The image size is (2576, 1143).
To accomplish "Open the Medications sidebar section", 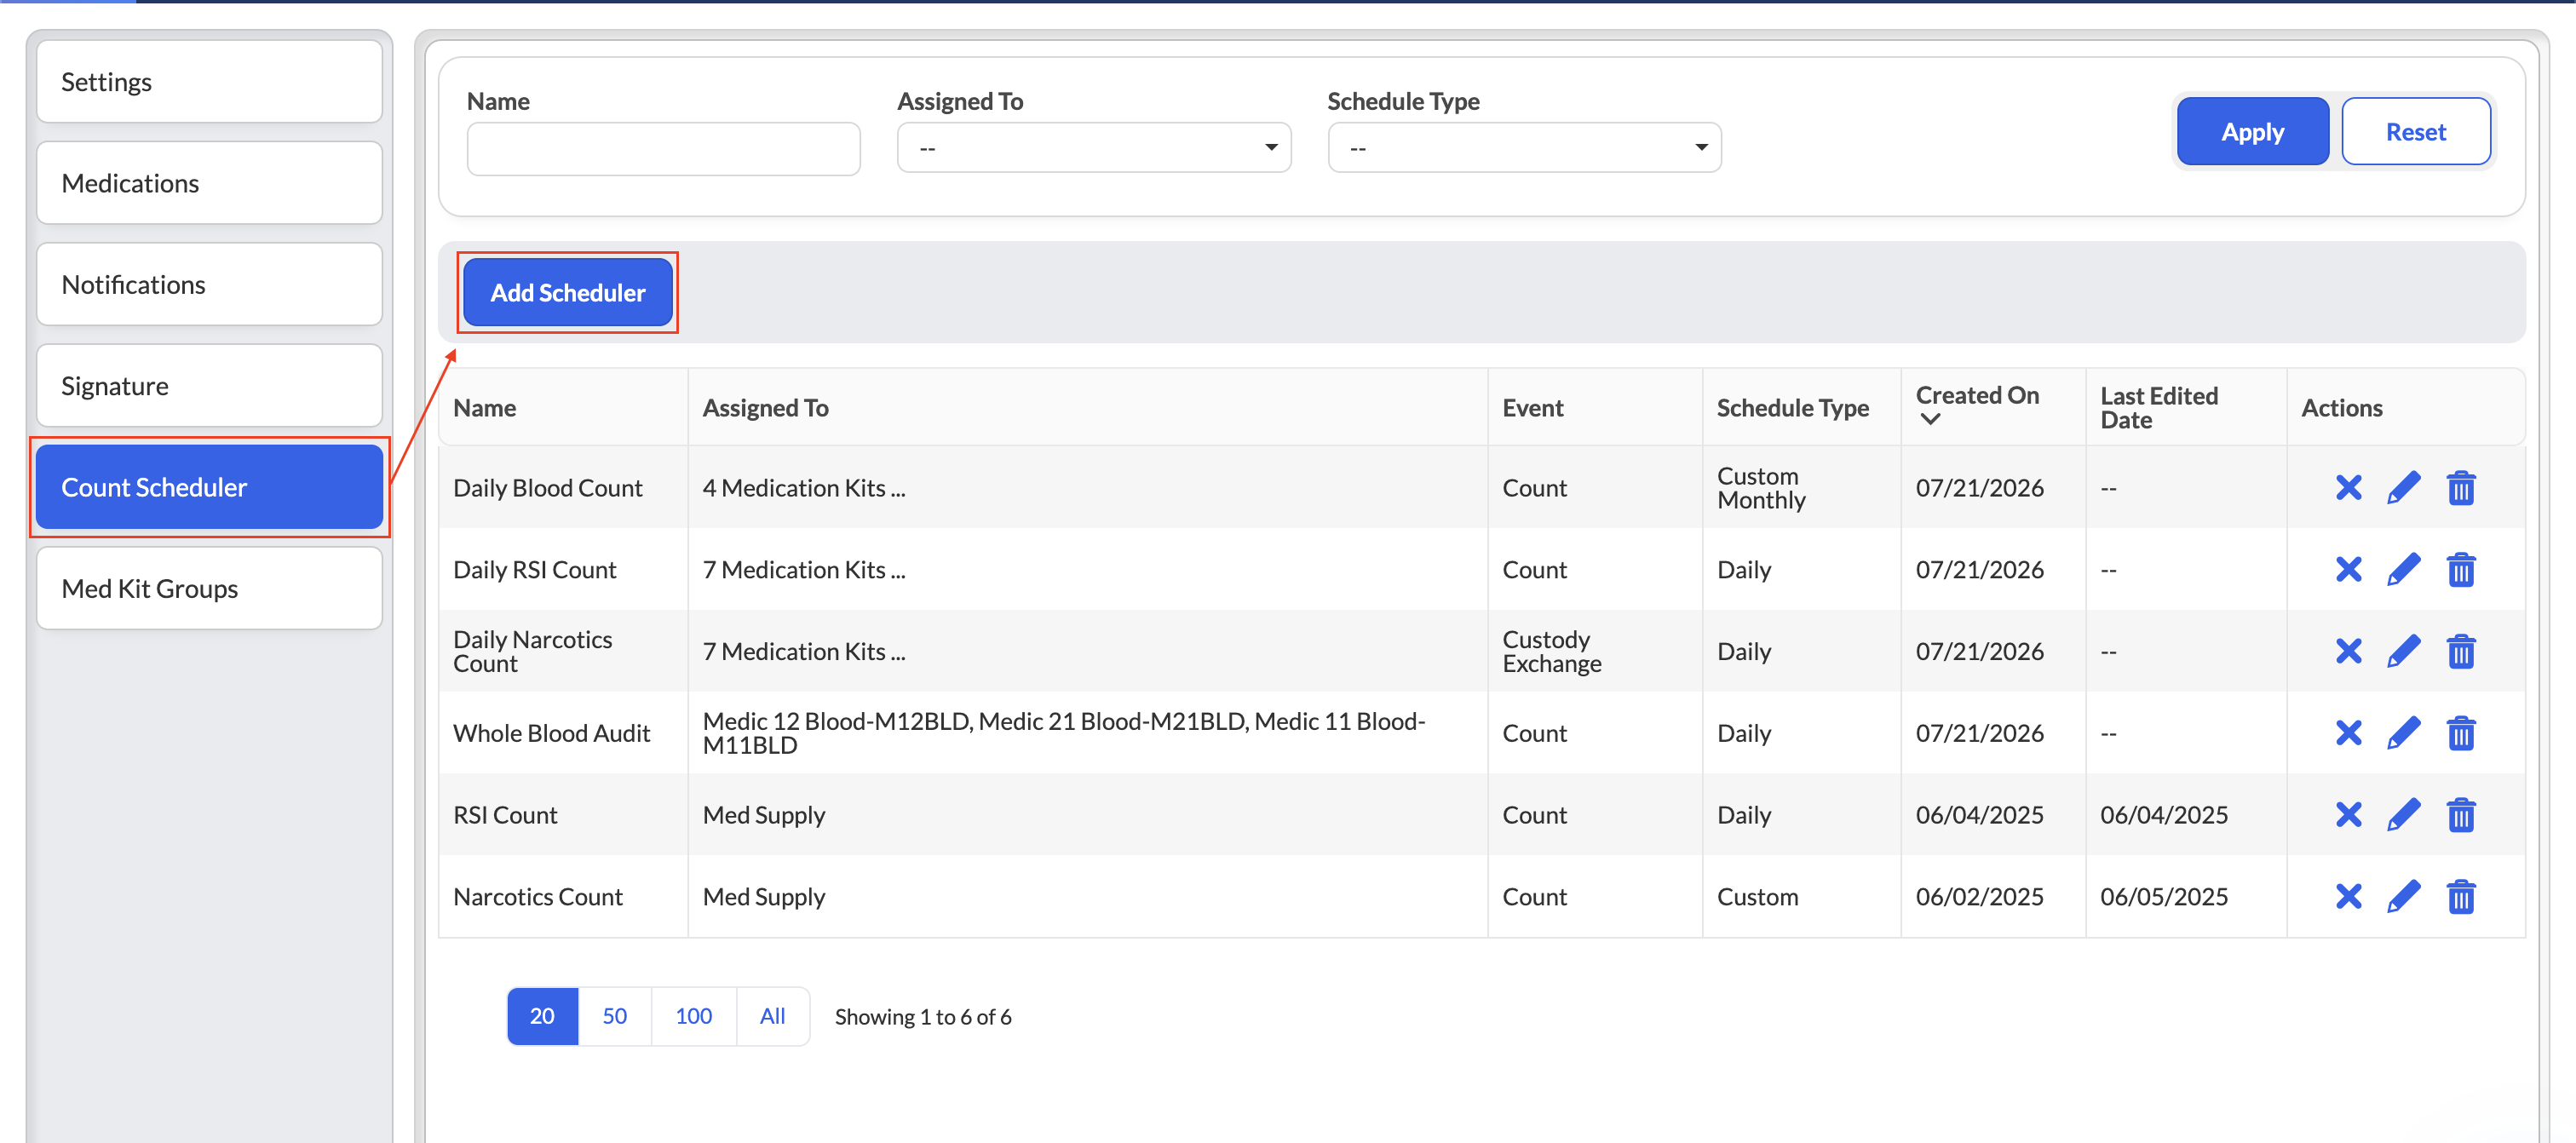I will [x=209, y=183].
